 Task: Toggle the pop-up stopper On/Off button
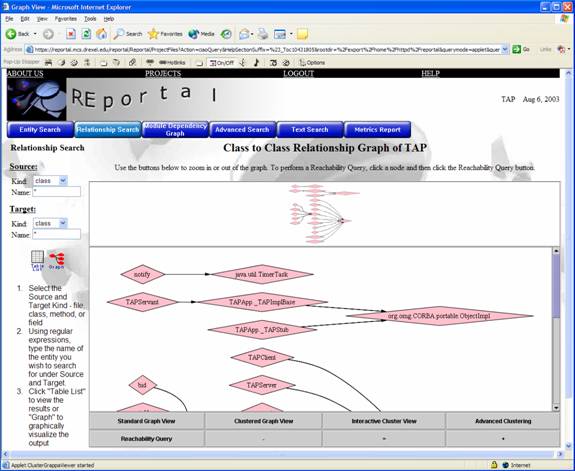[221, 63]
